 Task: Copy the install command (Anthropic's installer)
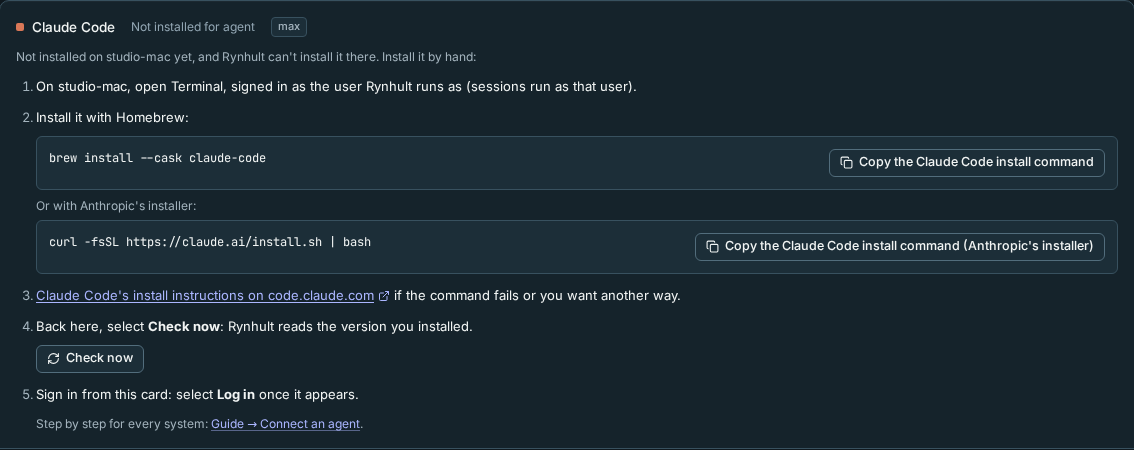point(900,246)
